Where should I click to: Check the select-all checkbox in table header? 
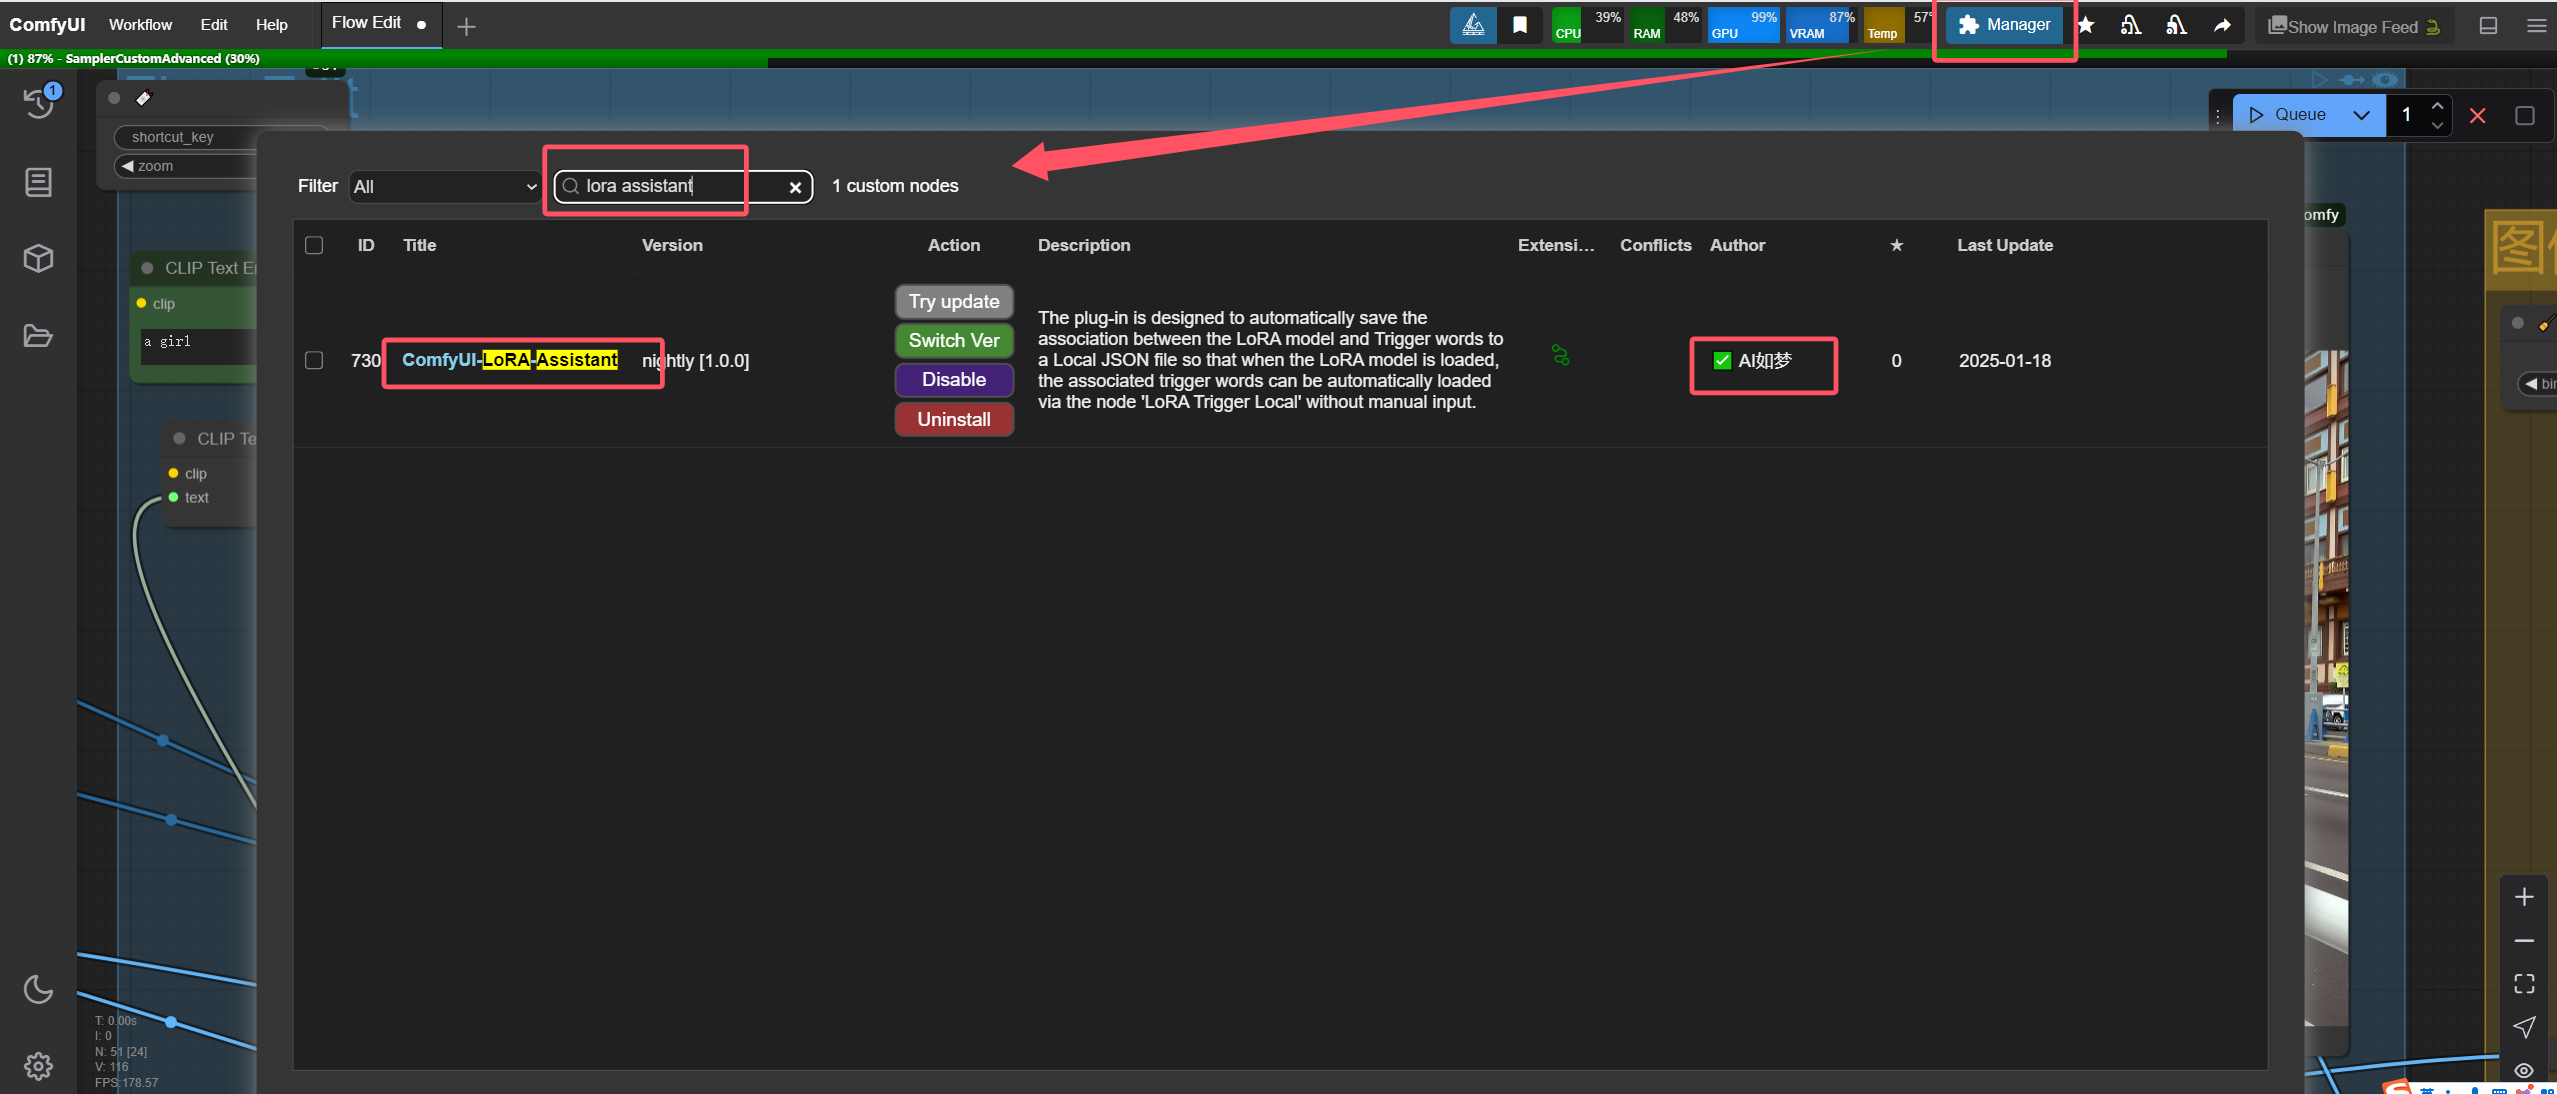coord(314,245)
